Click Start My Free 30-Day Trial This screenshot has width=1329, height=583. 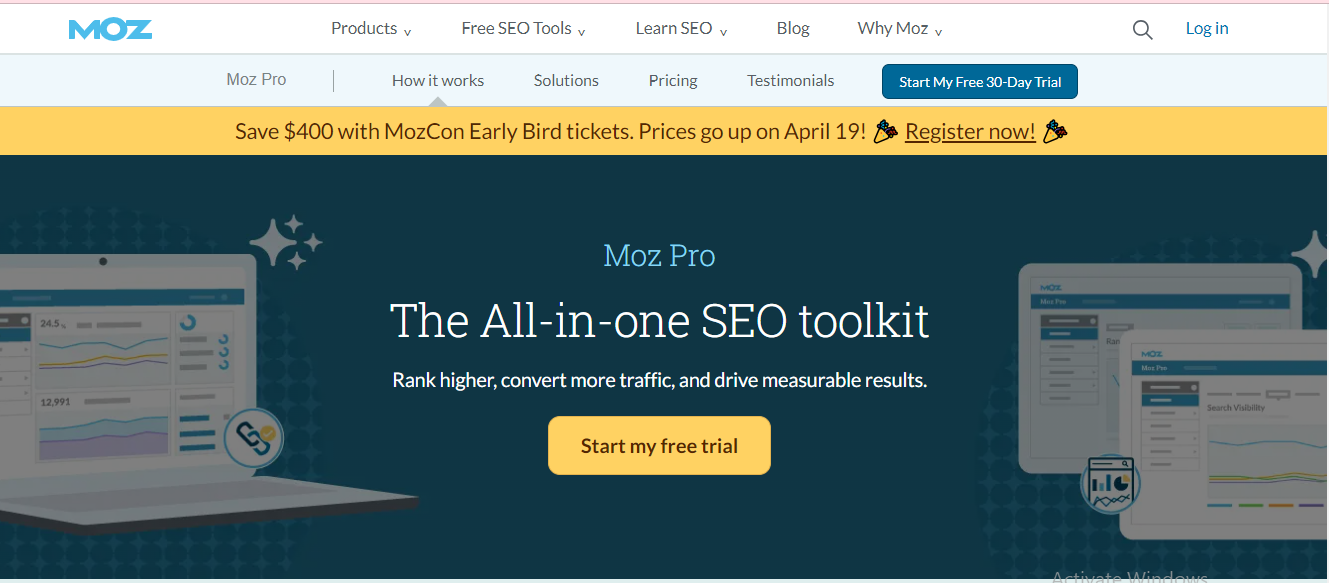(x=979, y=81)
